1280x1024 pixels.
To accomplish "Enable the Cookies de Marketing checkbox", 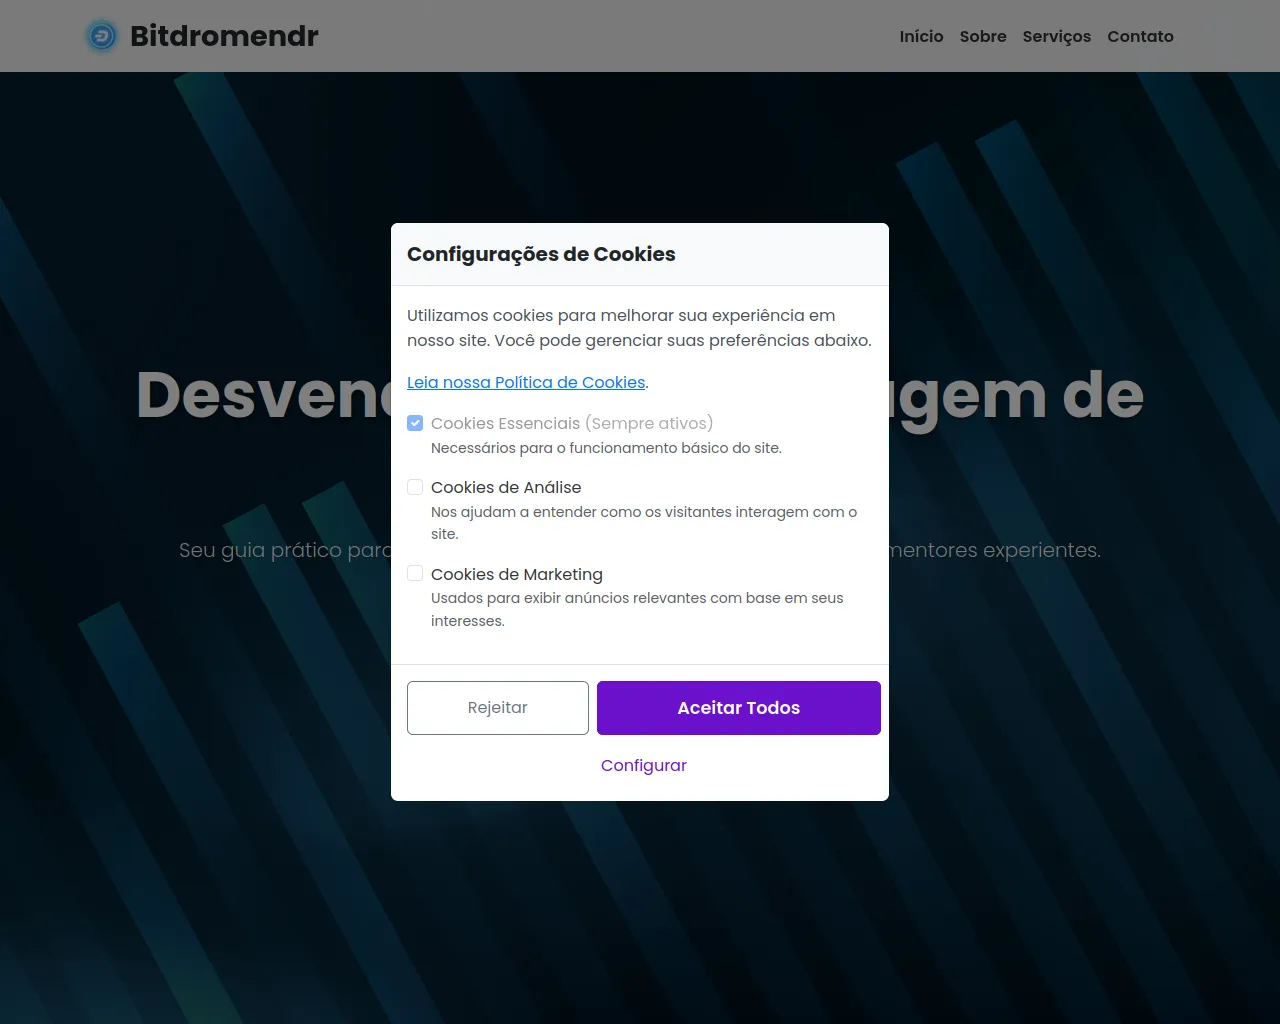I will click(x=415, y=573).
